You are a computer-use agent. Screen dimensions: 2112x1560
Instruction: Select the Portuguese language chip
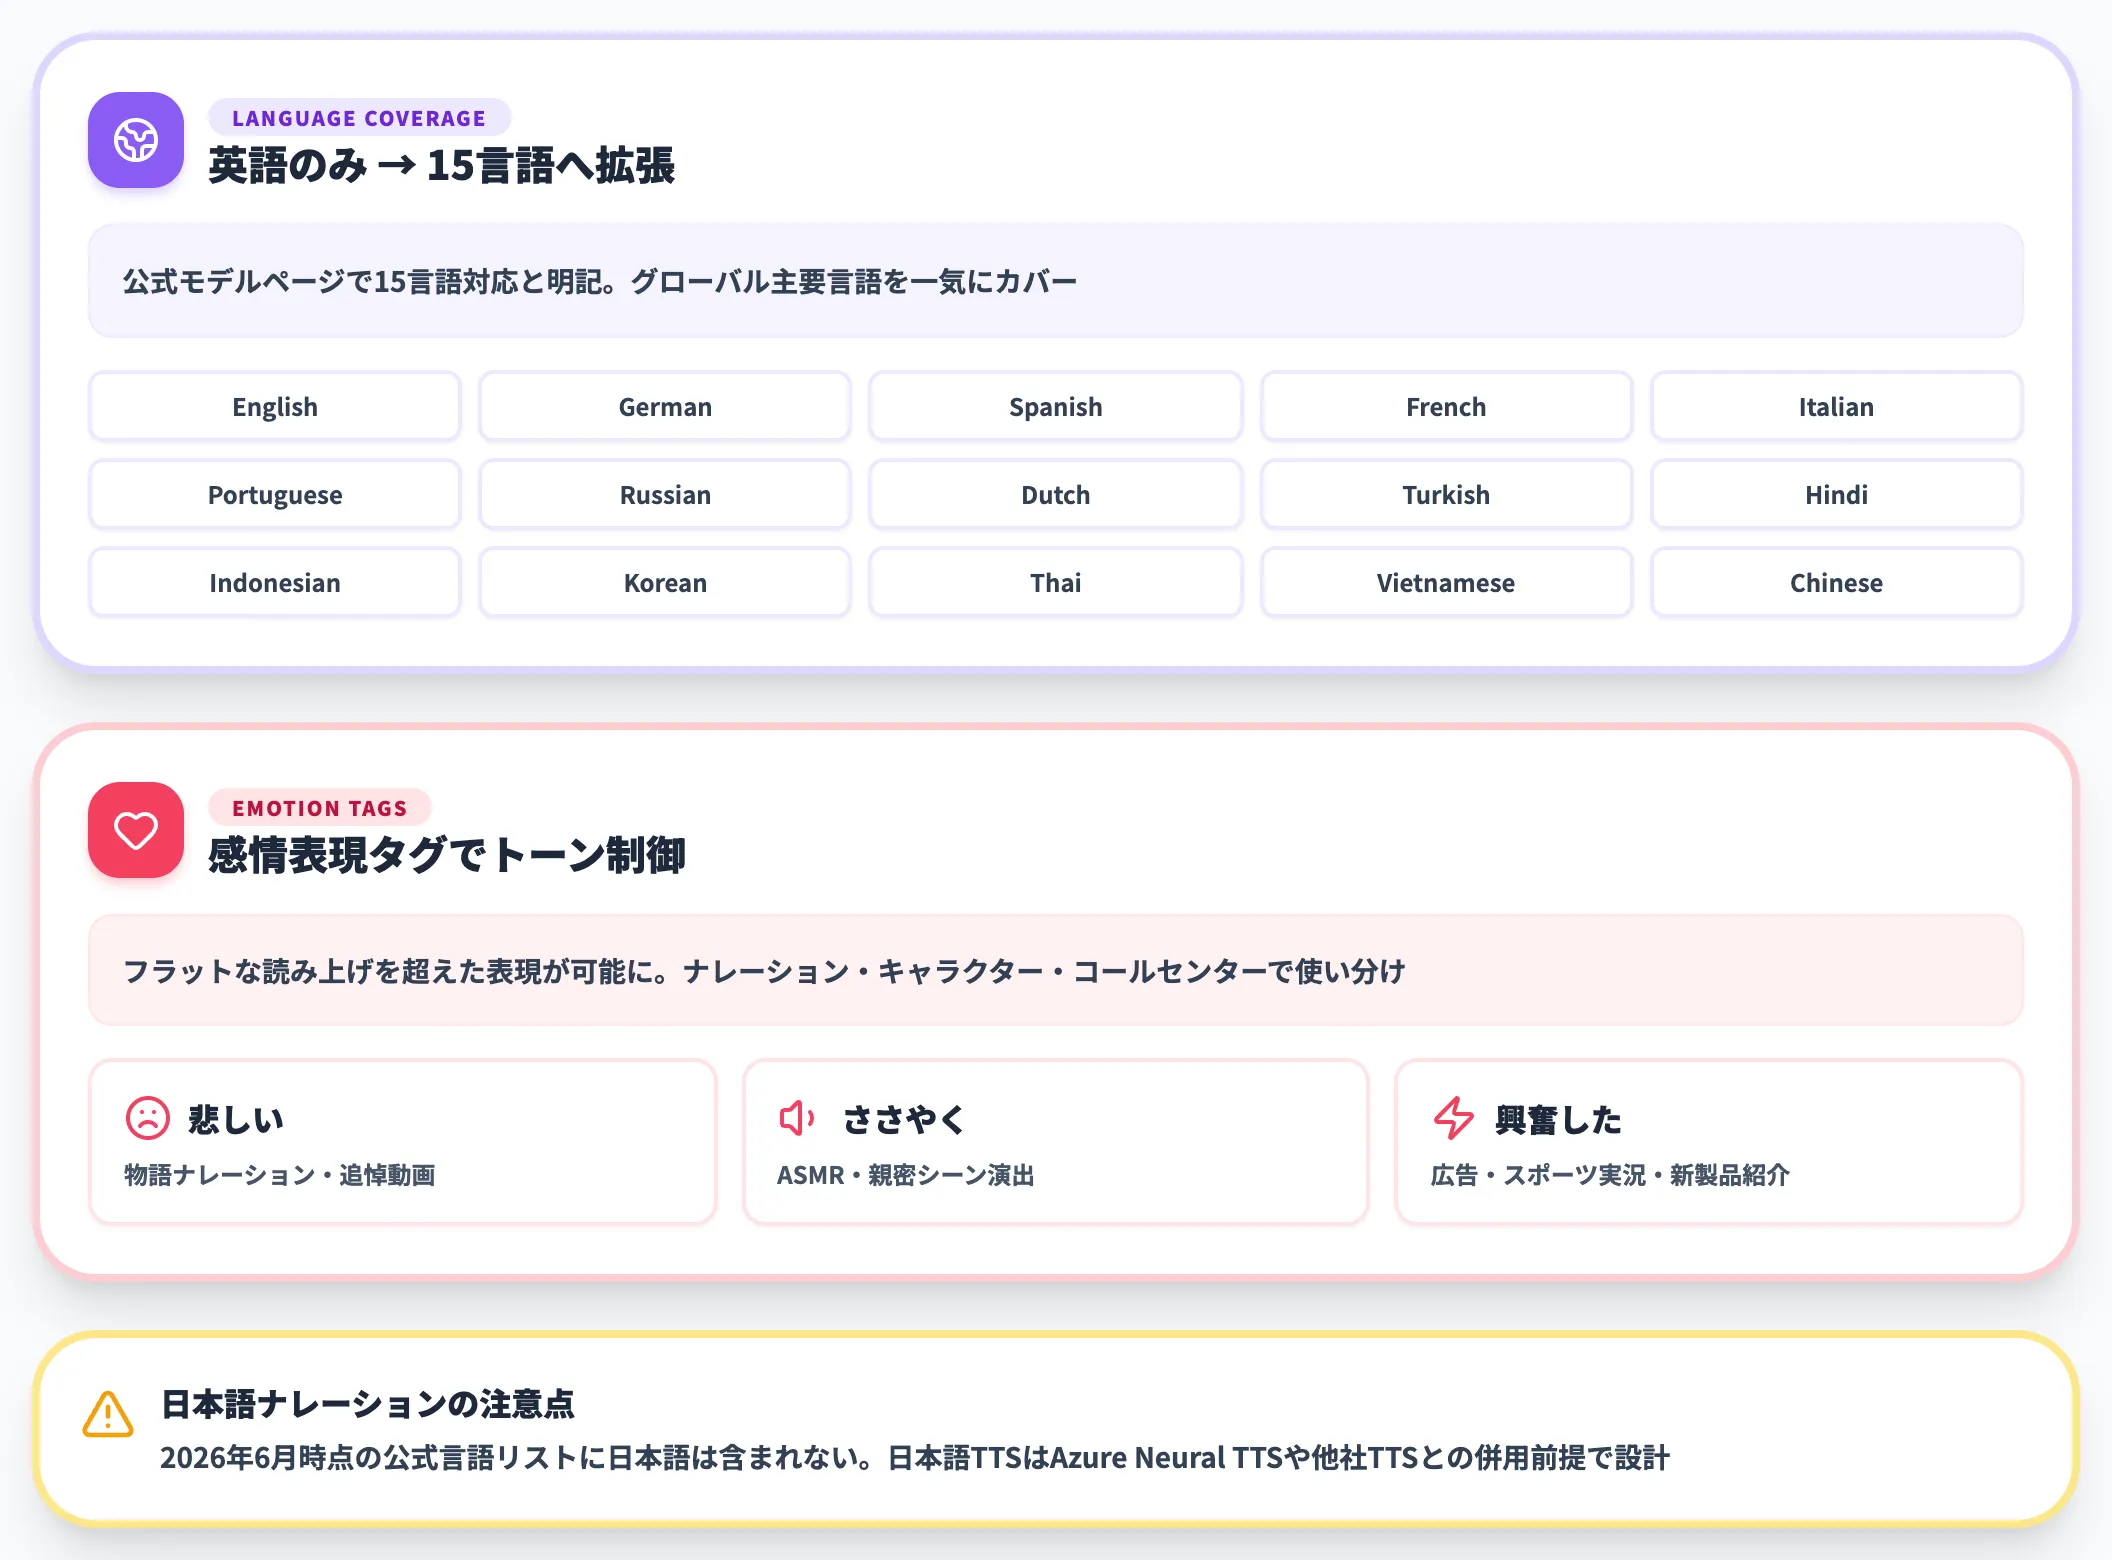pos(275,495)
